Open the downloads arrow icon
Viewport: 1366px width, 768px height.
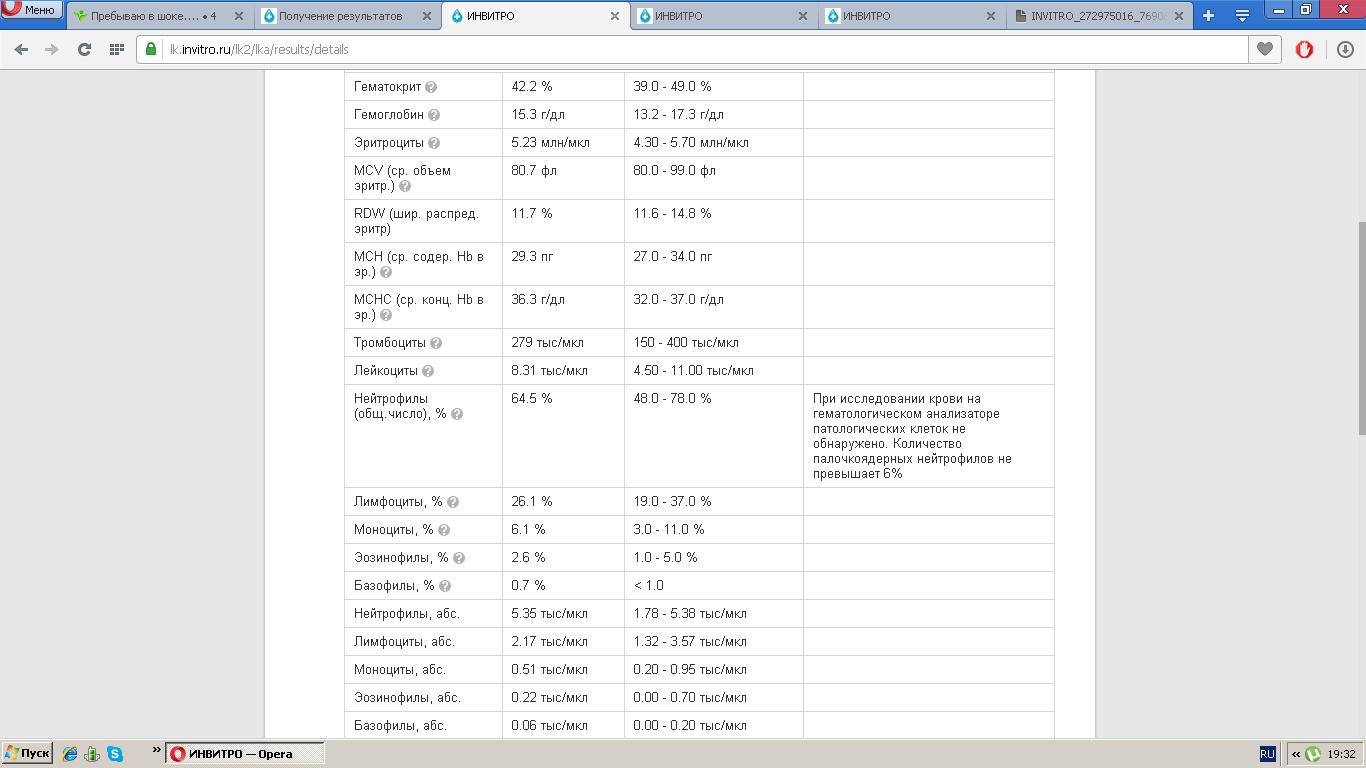tap(1344, 49)
